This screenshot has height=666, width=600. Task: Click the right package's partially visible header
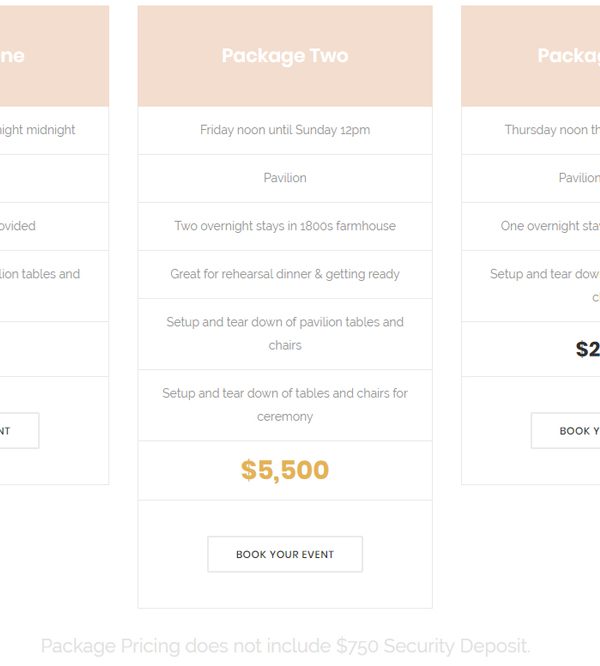pyautogui.click(x=531, y=56)
